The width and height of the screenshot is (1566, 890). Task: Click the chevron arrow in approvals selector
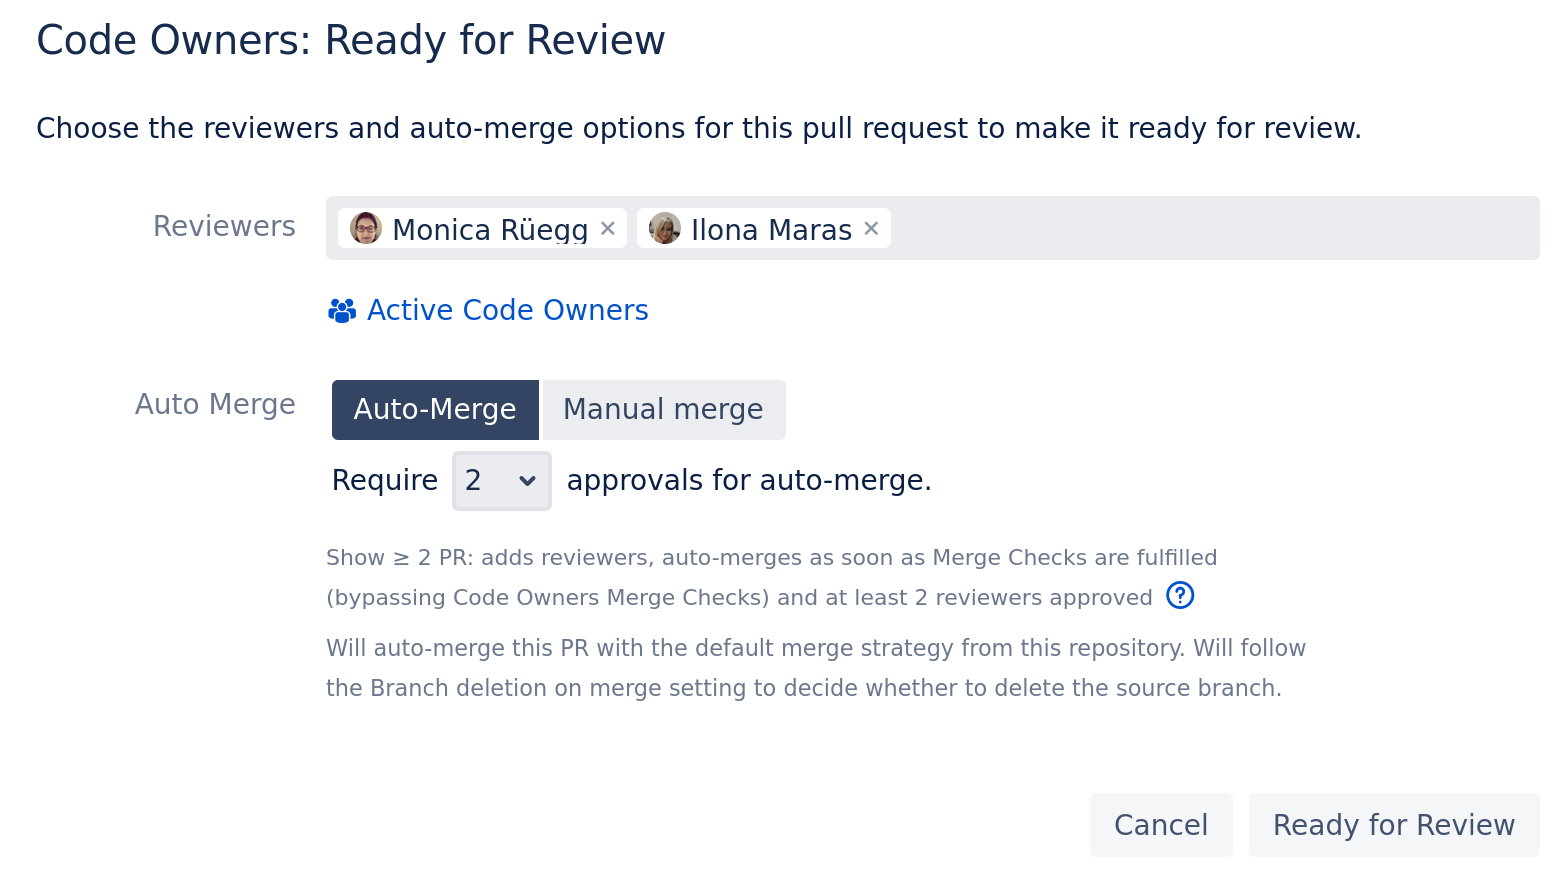(x=527, y=481)
